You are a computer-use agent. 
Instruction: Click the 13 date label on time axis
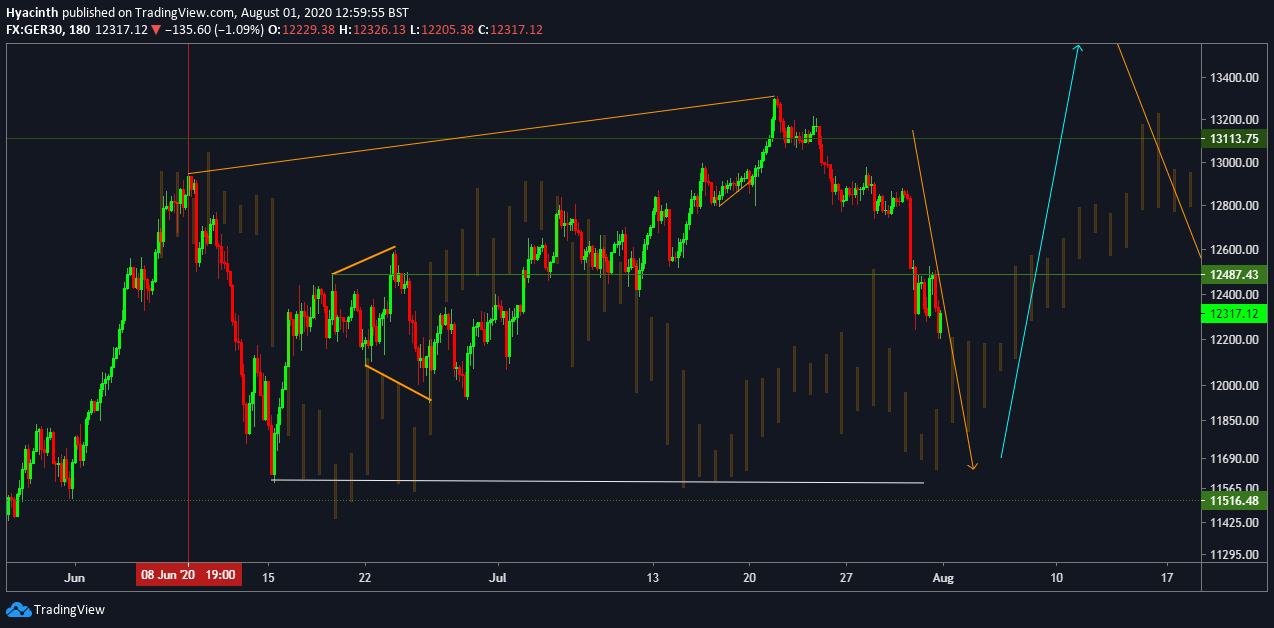point(653,577)
